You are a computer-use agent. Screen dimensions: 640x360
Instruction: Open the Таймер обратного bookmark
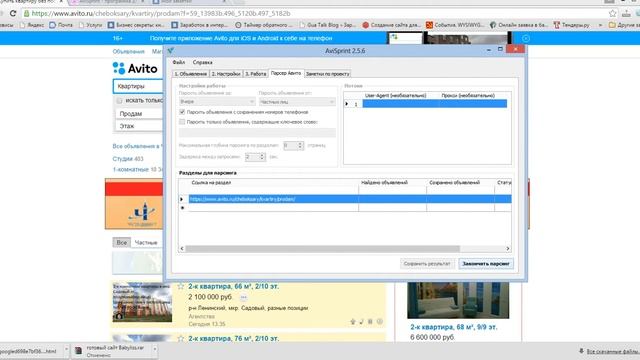pyautogui.click(x=264, y=25)
